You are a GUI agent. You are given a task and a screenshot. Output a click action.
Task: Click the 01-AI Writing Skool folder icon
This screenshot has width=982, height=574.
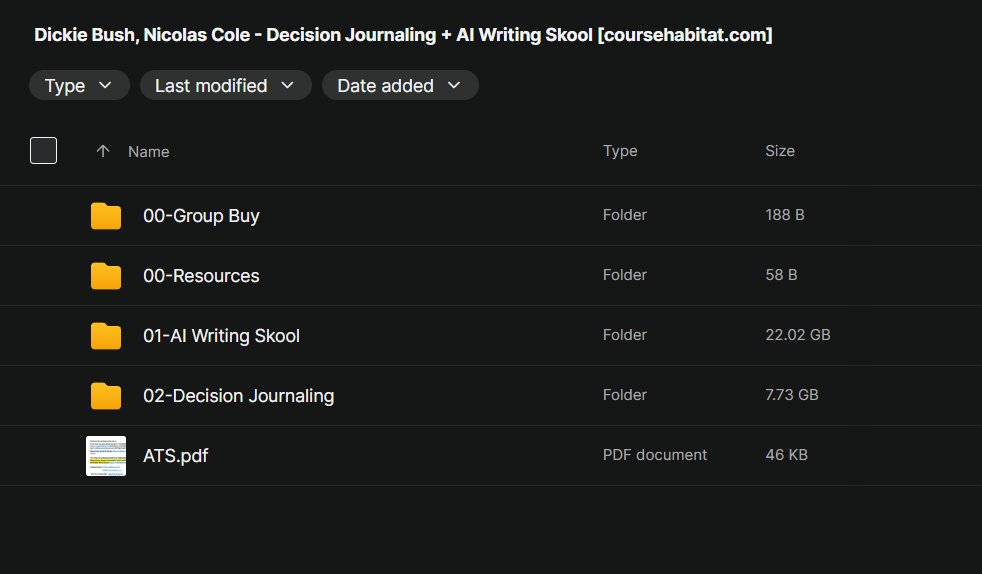tap(106, 336)
